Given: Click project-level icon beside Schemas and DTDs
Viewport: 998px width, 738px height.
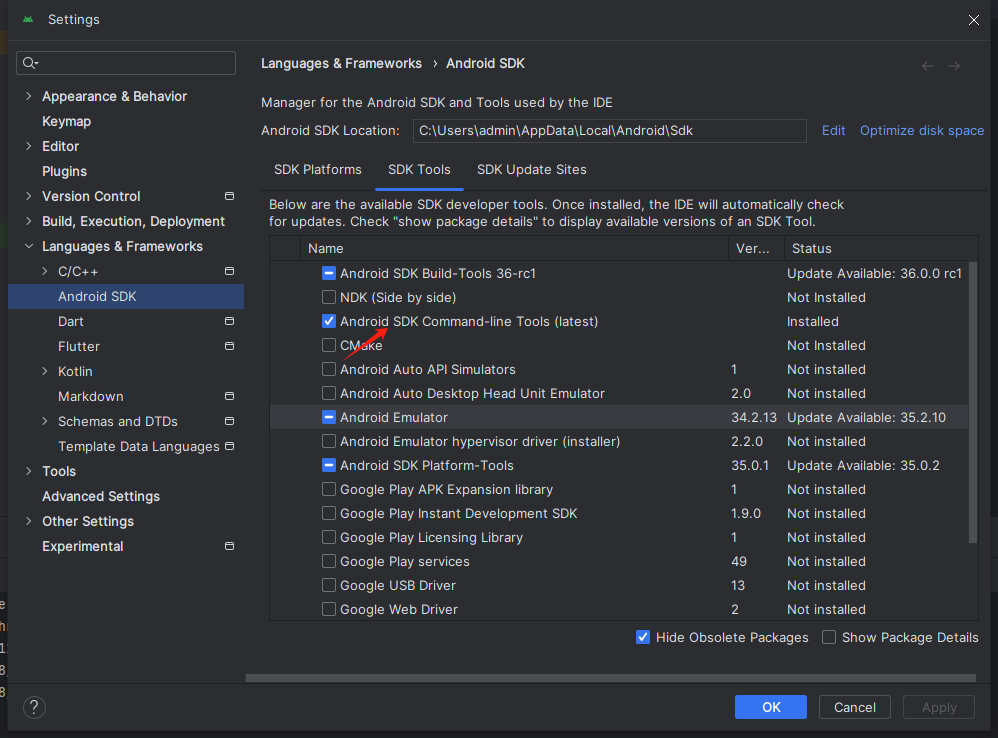Looking at the screenshot, I should [230, 421].
